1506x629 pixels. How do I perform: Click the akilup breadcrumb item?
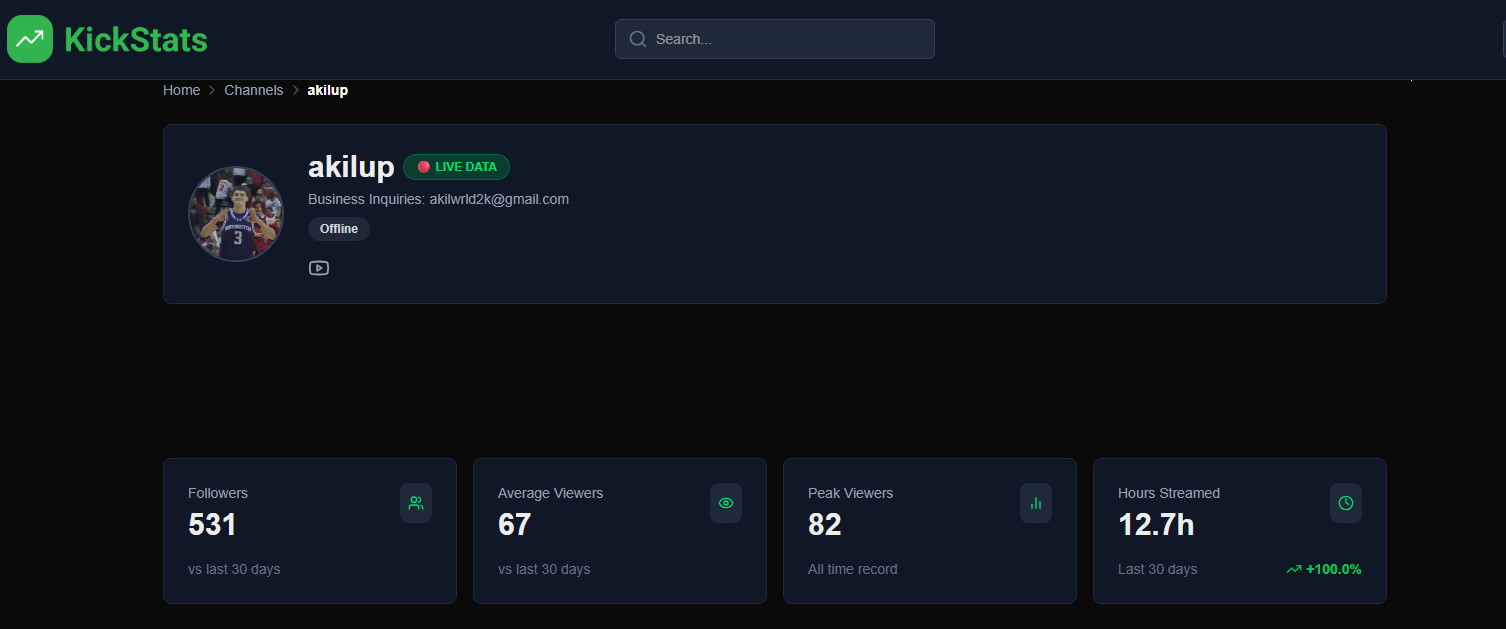tap(328, 90)
